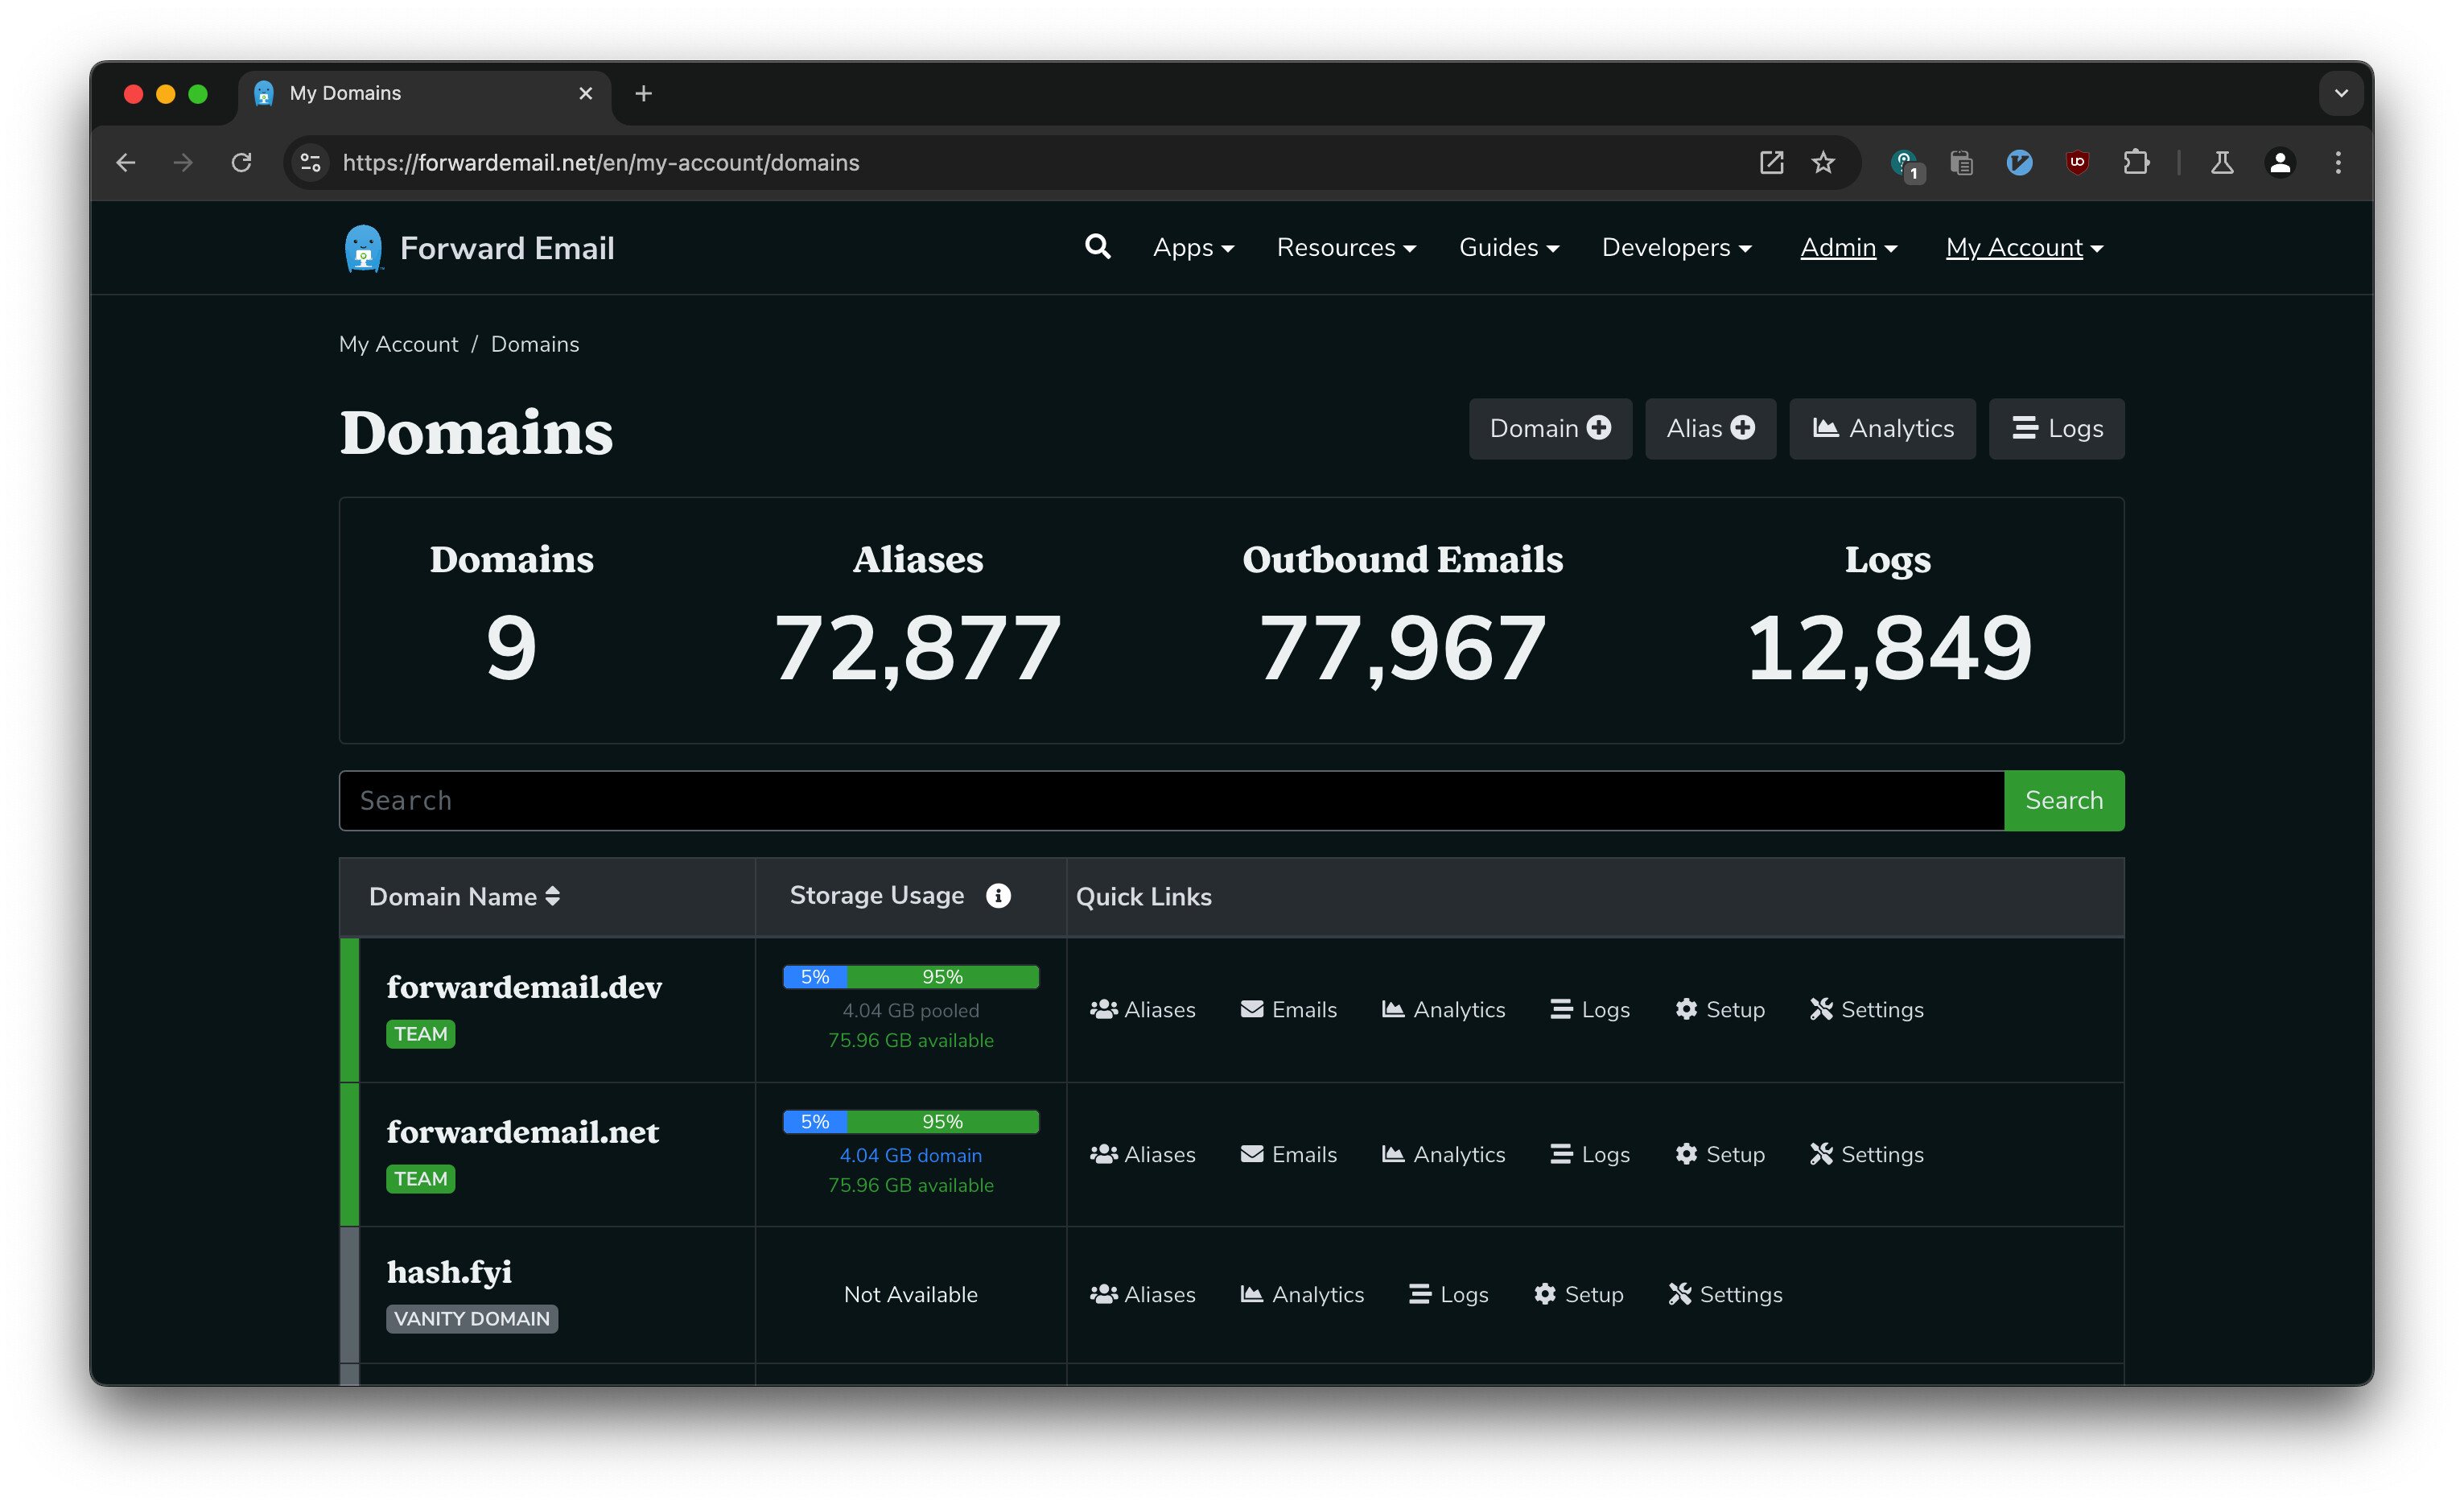Click the clipboard extension icon

(x=1961, y=162)
